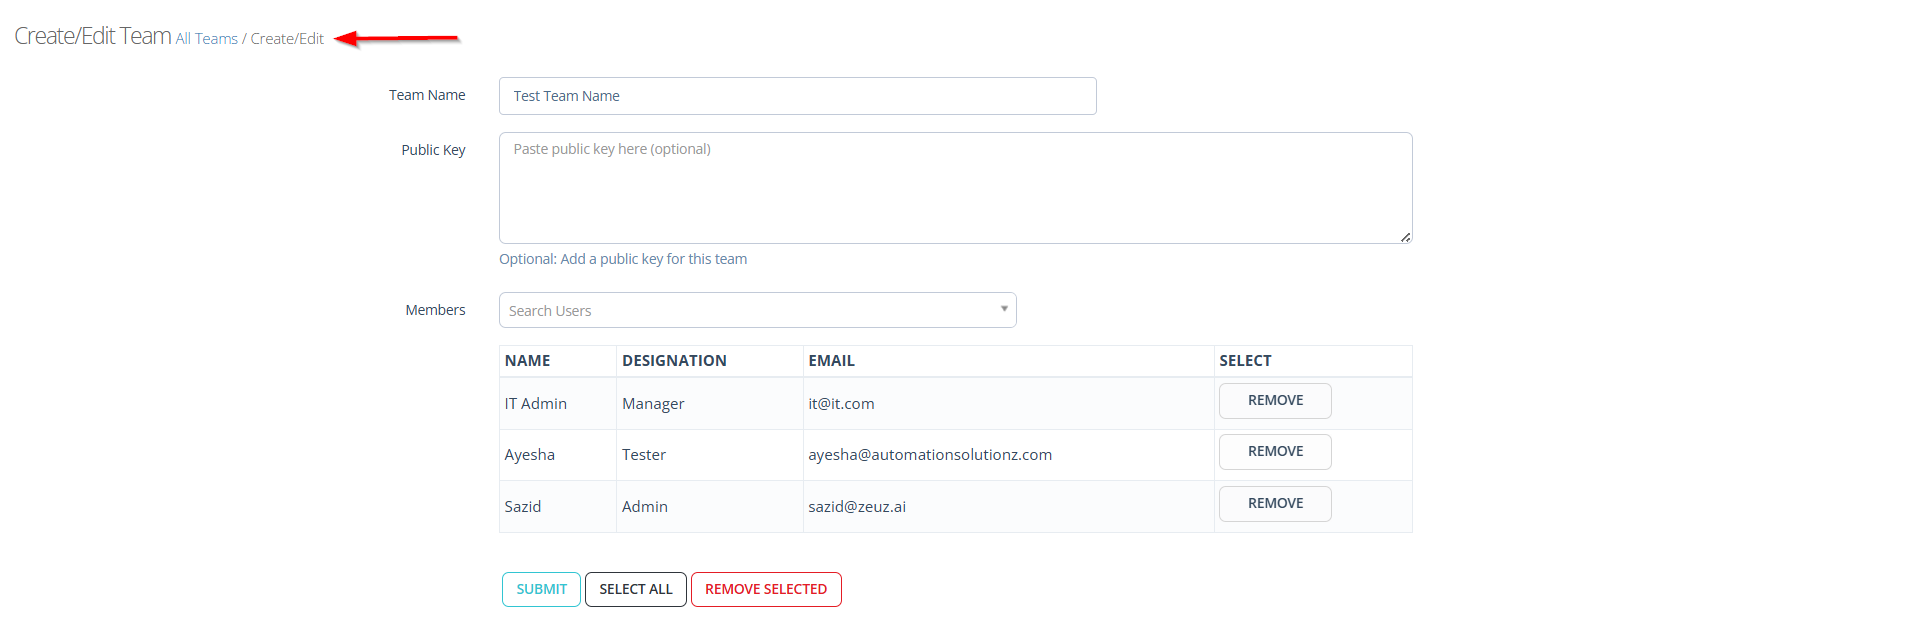Screen dimensions: 1916x642
Task: Click inside the Public Key text area
Action: (955, 188)
